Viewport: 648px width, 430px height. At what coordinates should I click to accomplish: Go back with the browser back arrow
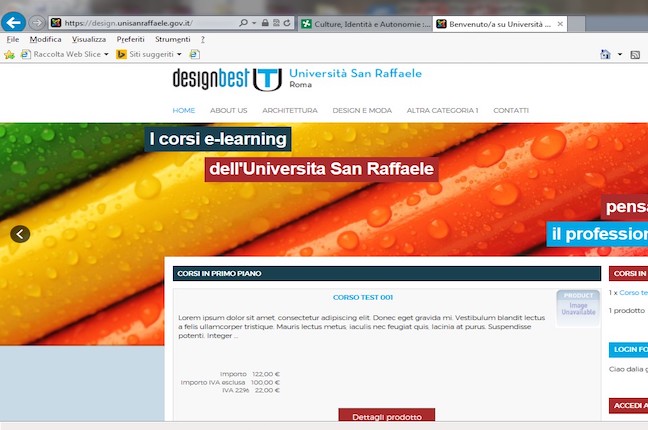[13, 22]
